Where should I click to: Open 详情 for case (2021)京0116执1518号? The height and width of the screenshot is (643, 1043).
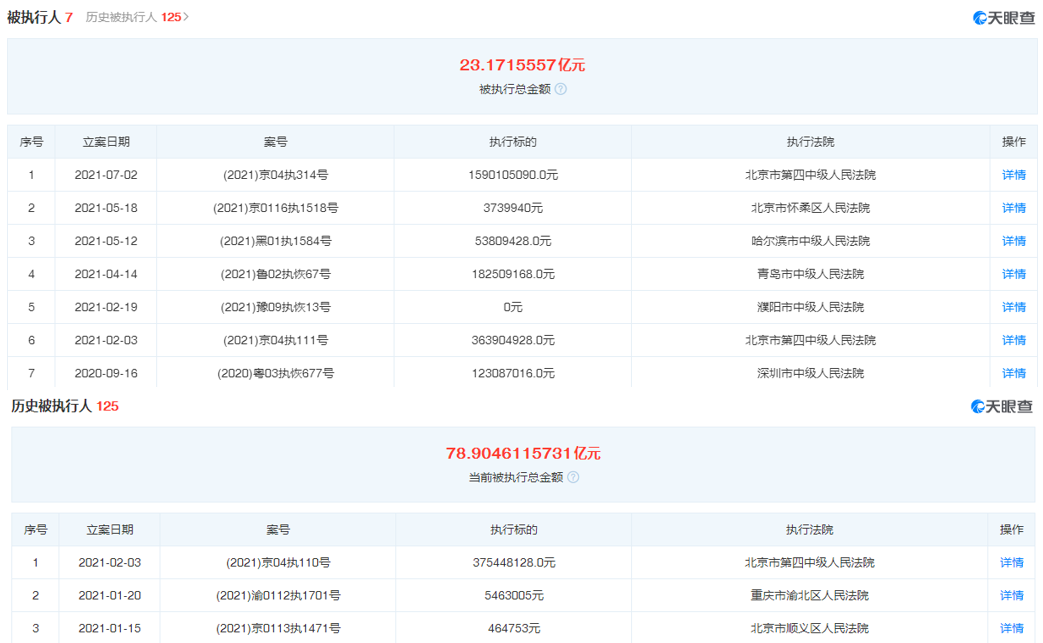[x=1013, y=208]
